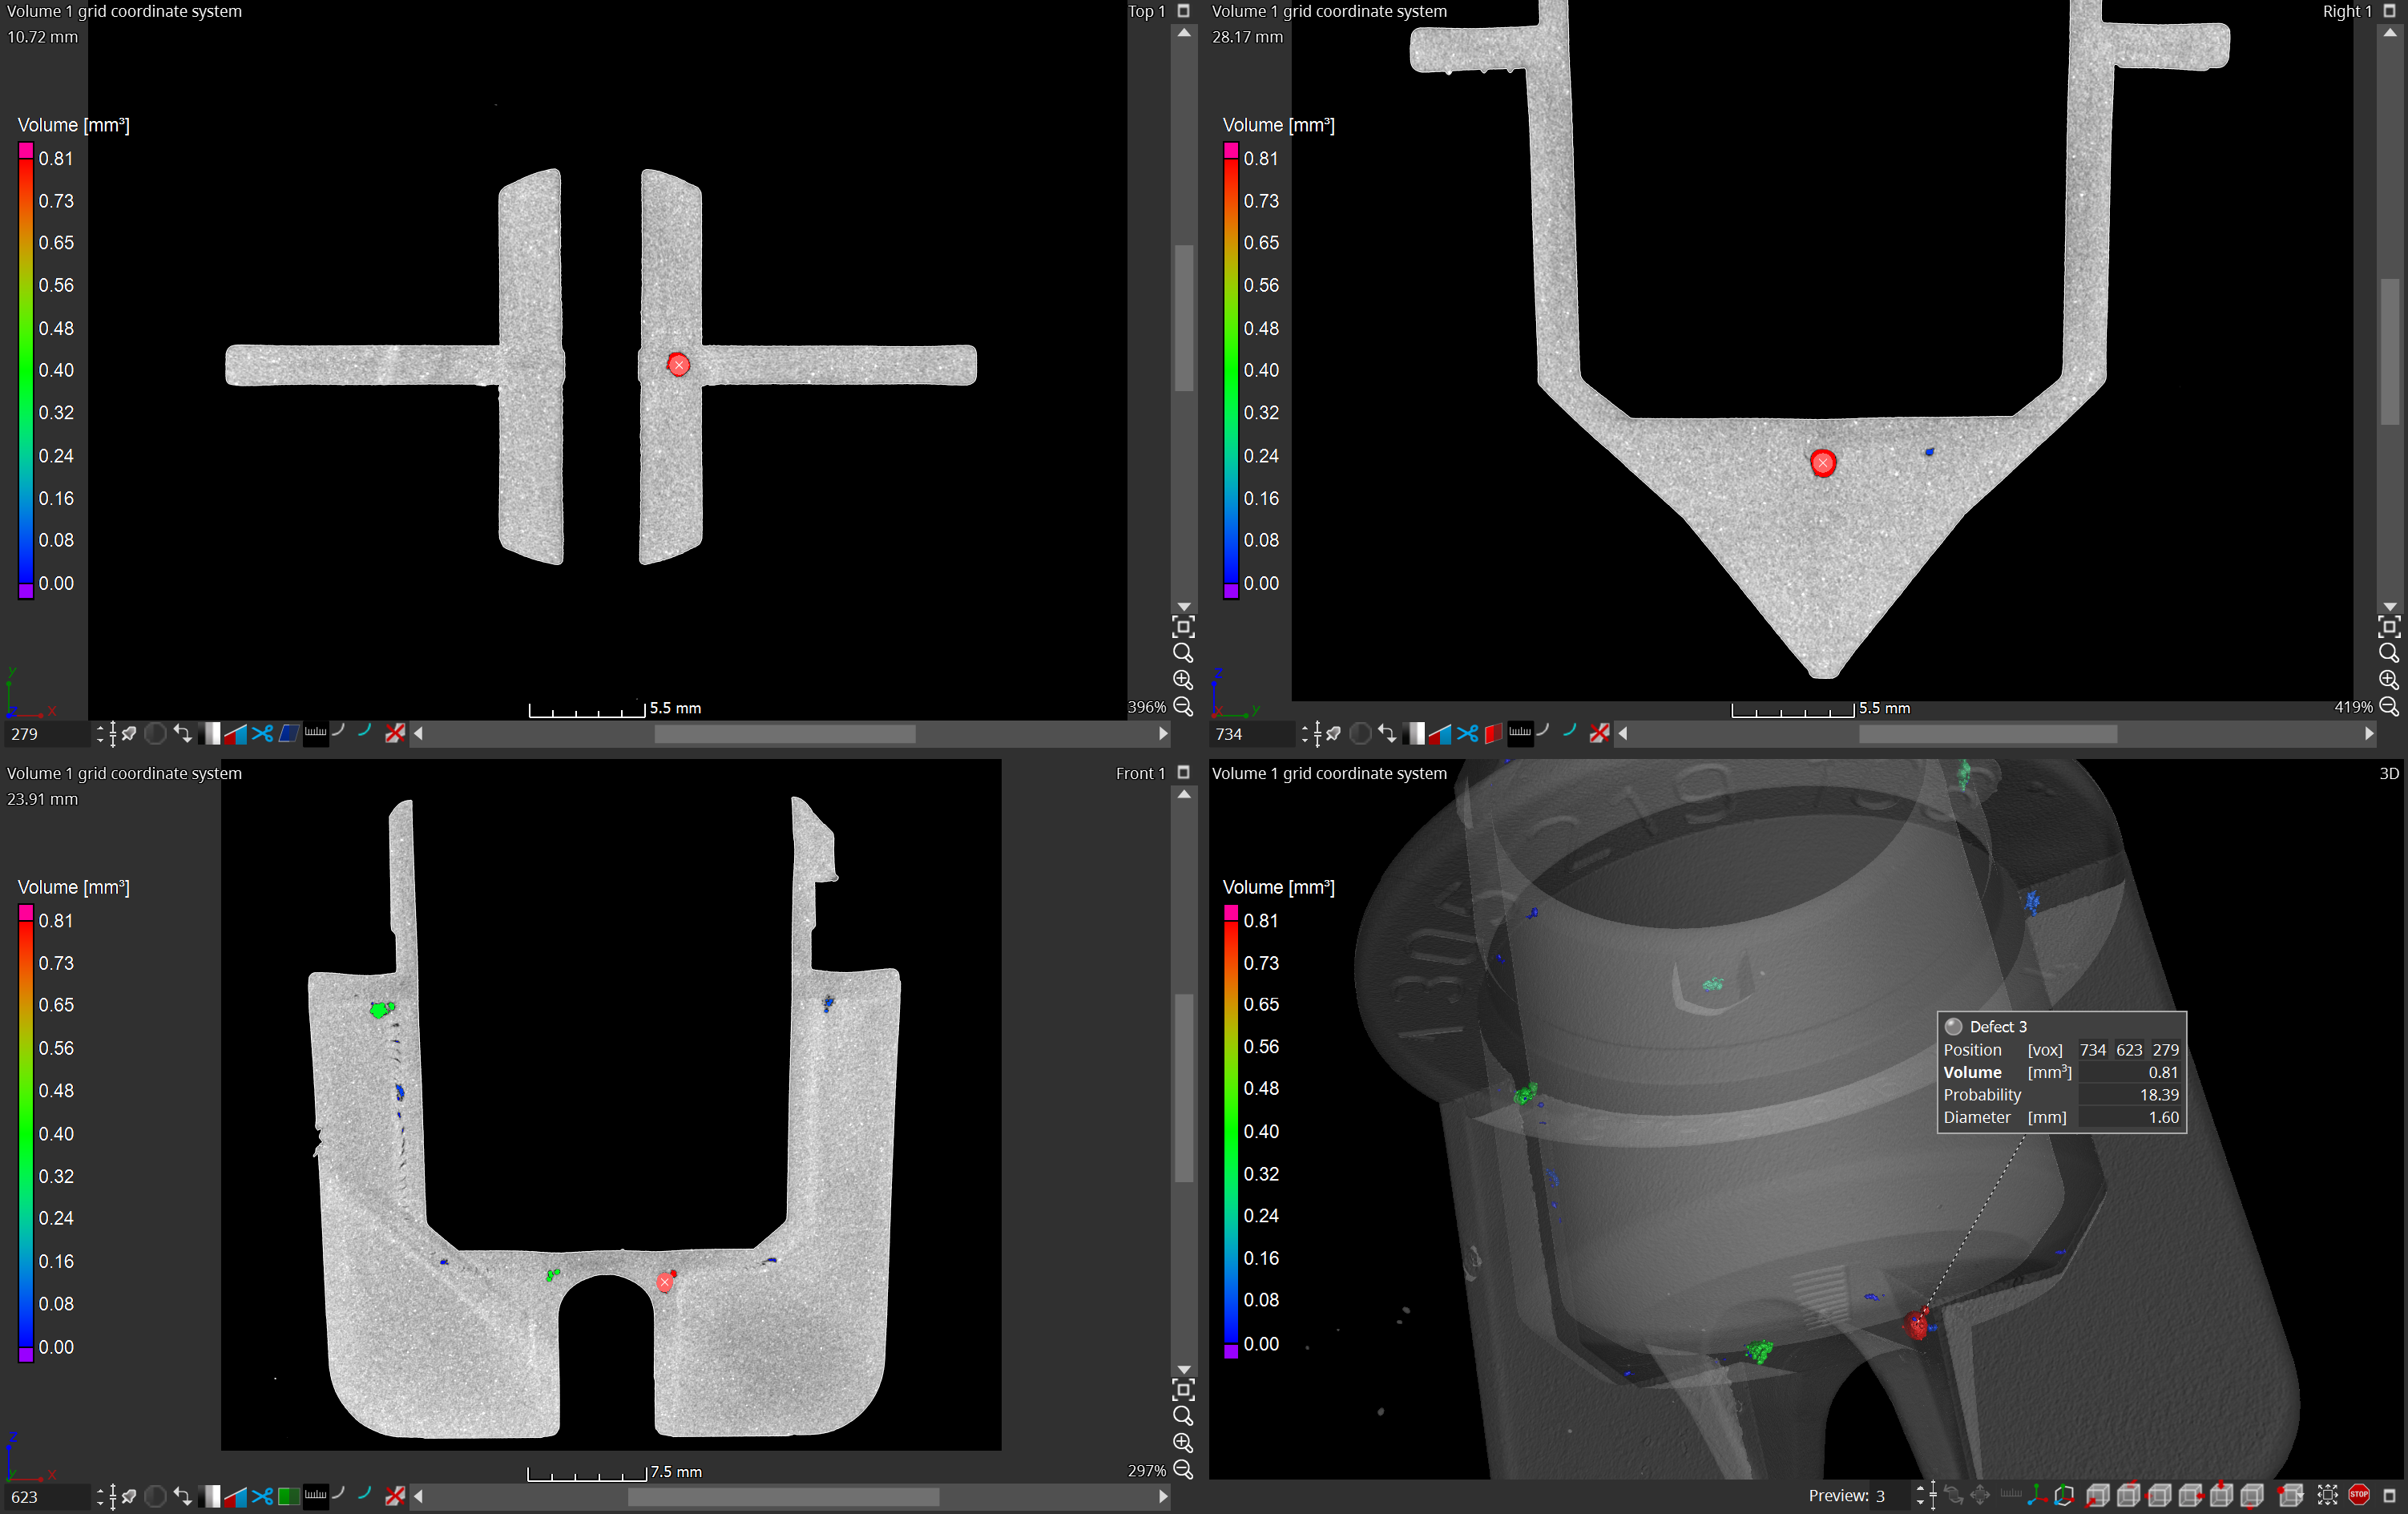The width and height of the screenshot is (2408, 1514).
Task: Click the fit-to-view icon in 3D toolbar
Action: 2328,1495
